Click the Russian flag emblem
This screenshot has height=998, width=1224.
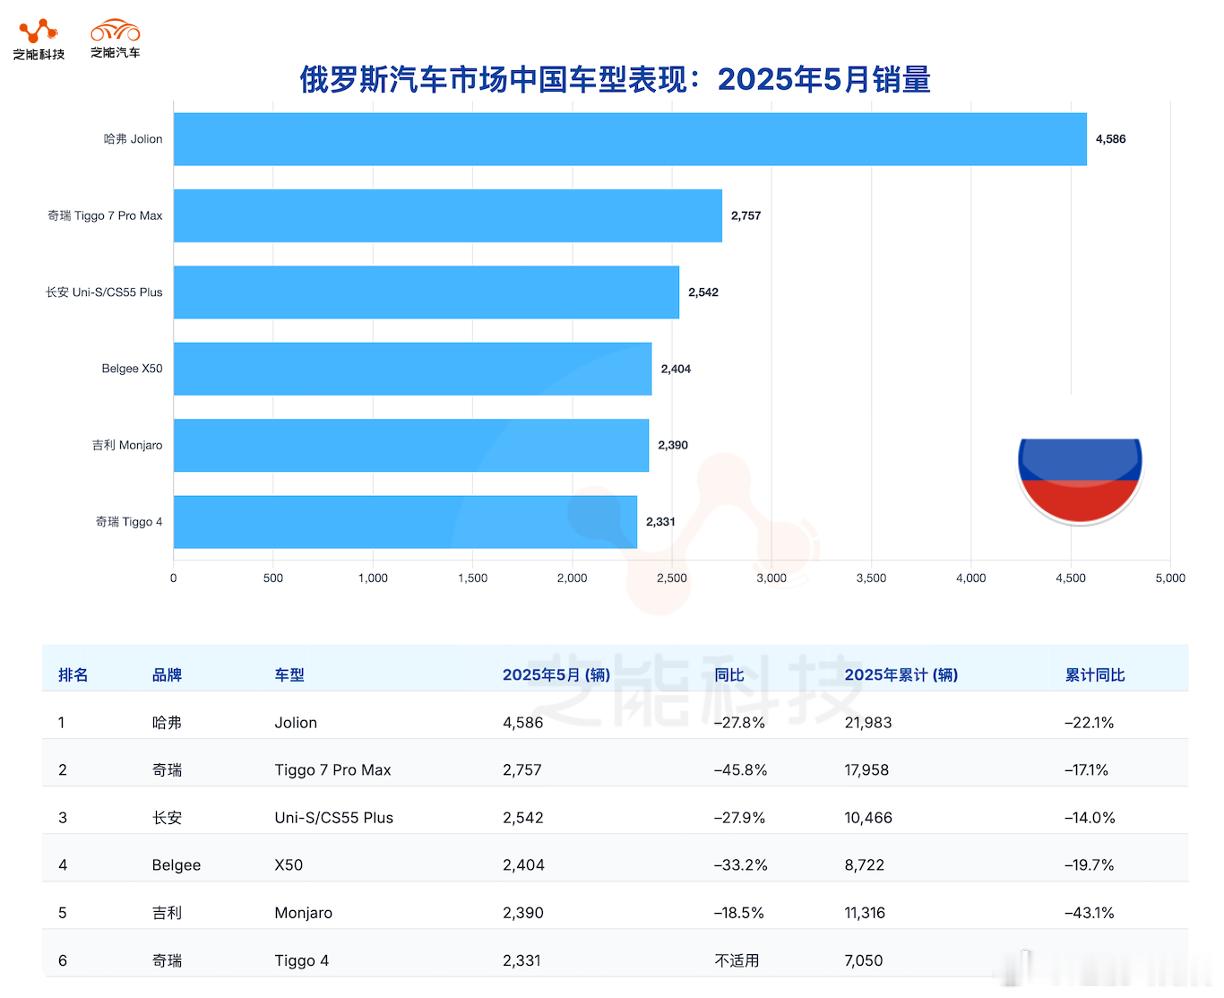pos(1080,481)
